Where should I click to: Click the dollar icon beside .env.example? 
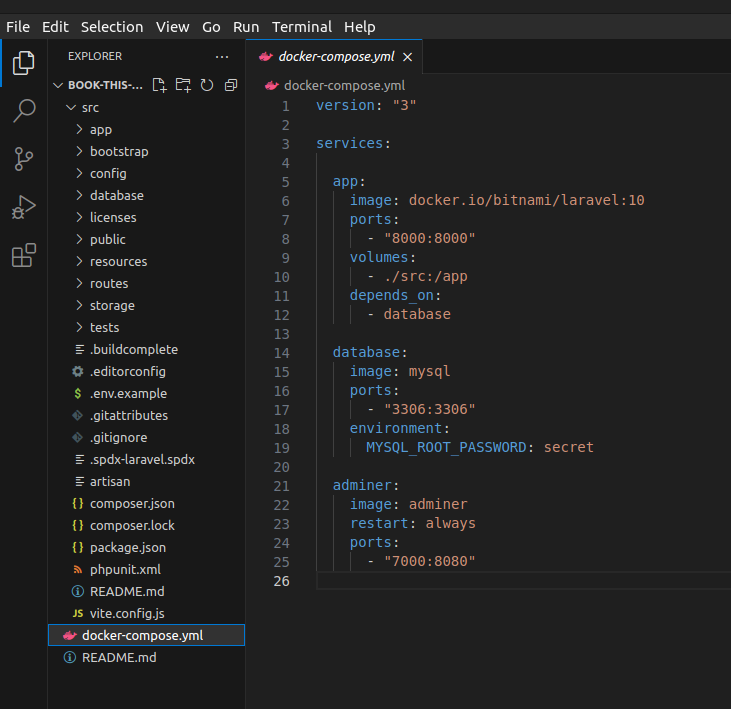point(78,393)
